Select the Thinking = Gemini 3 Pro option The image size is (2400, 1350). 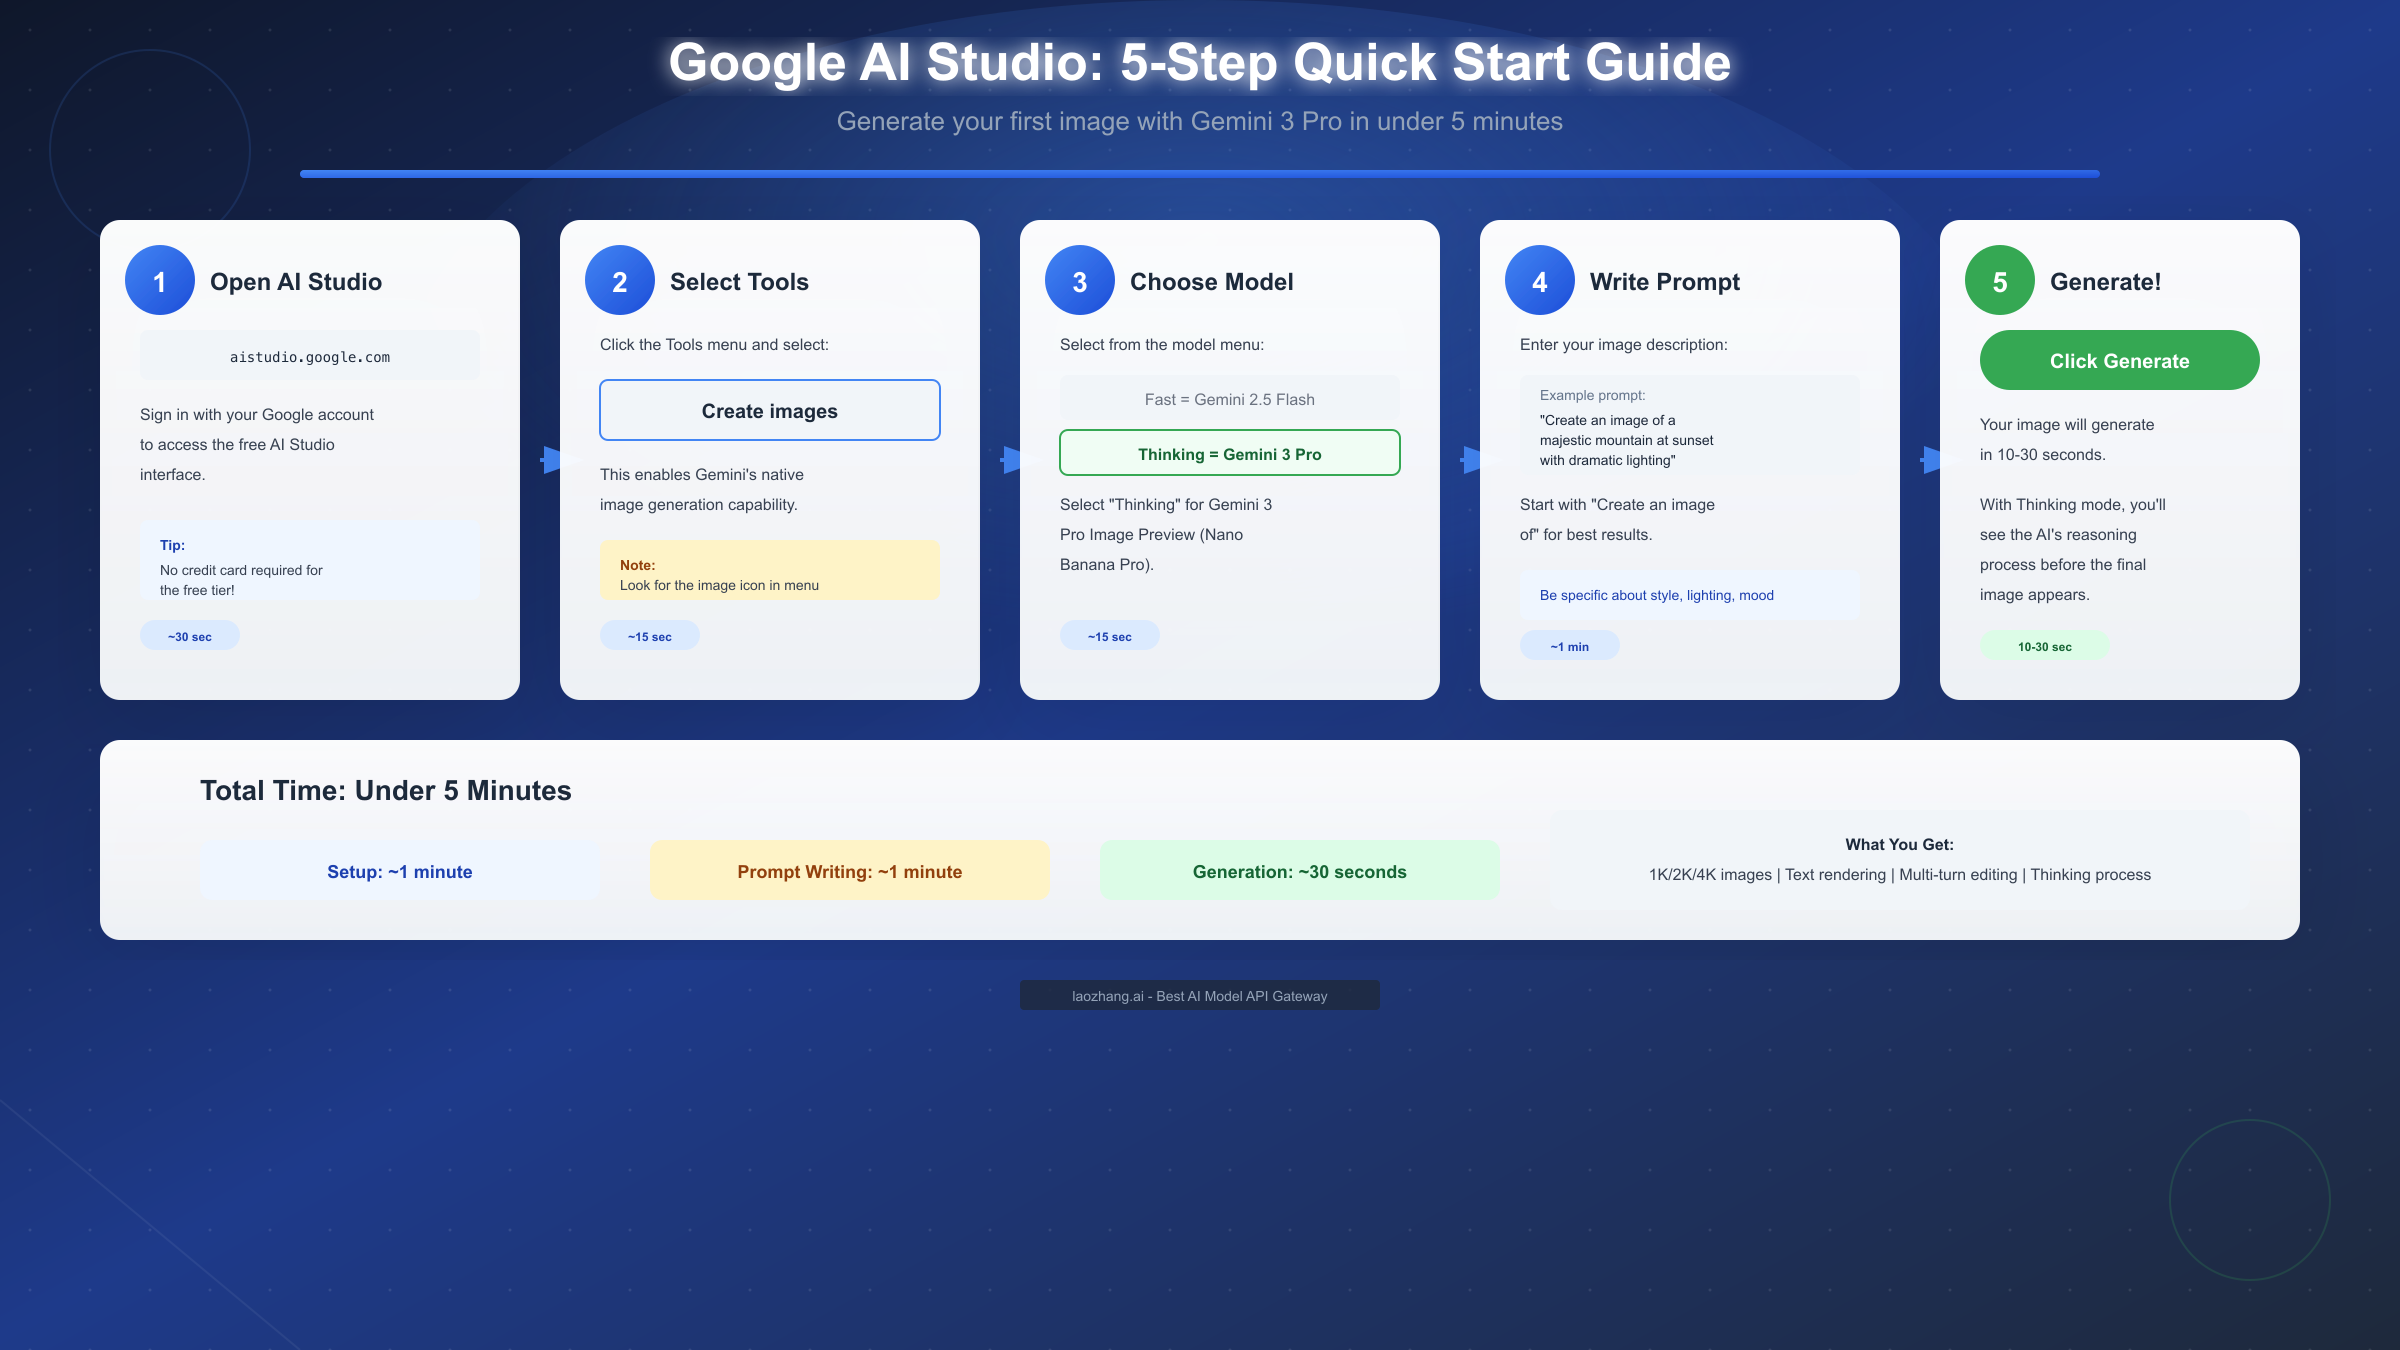pyautogui.click(x=1229, y=453)
